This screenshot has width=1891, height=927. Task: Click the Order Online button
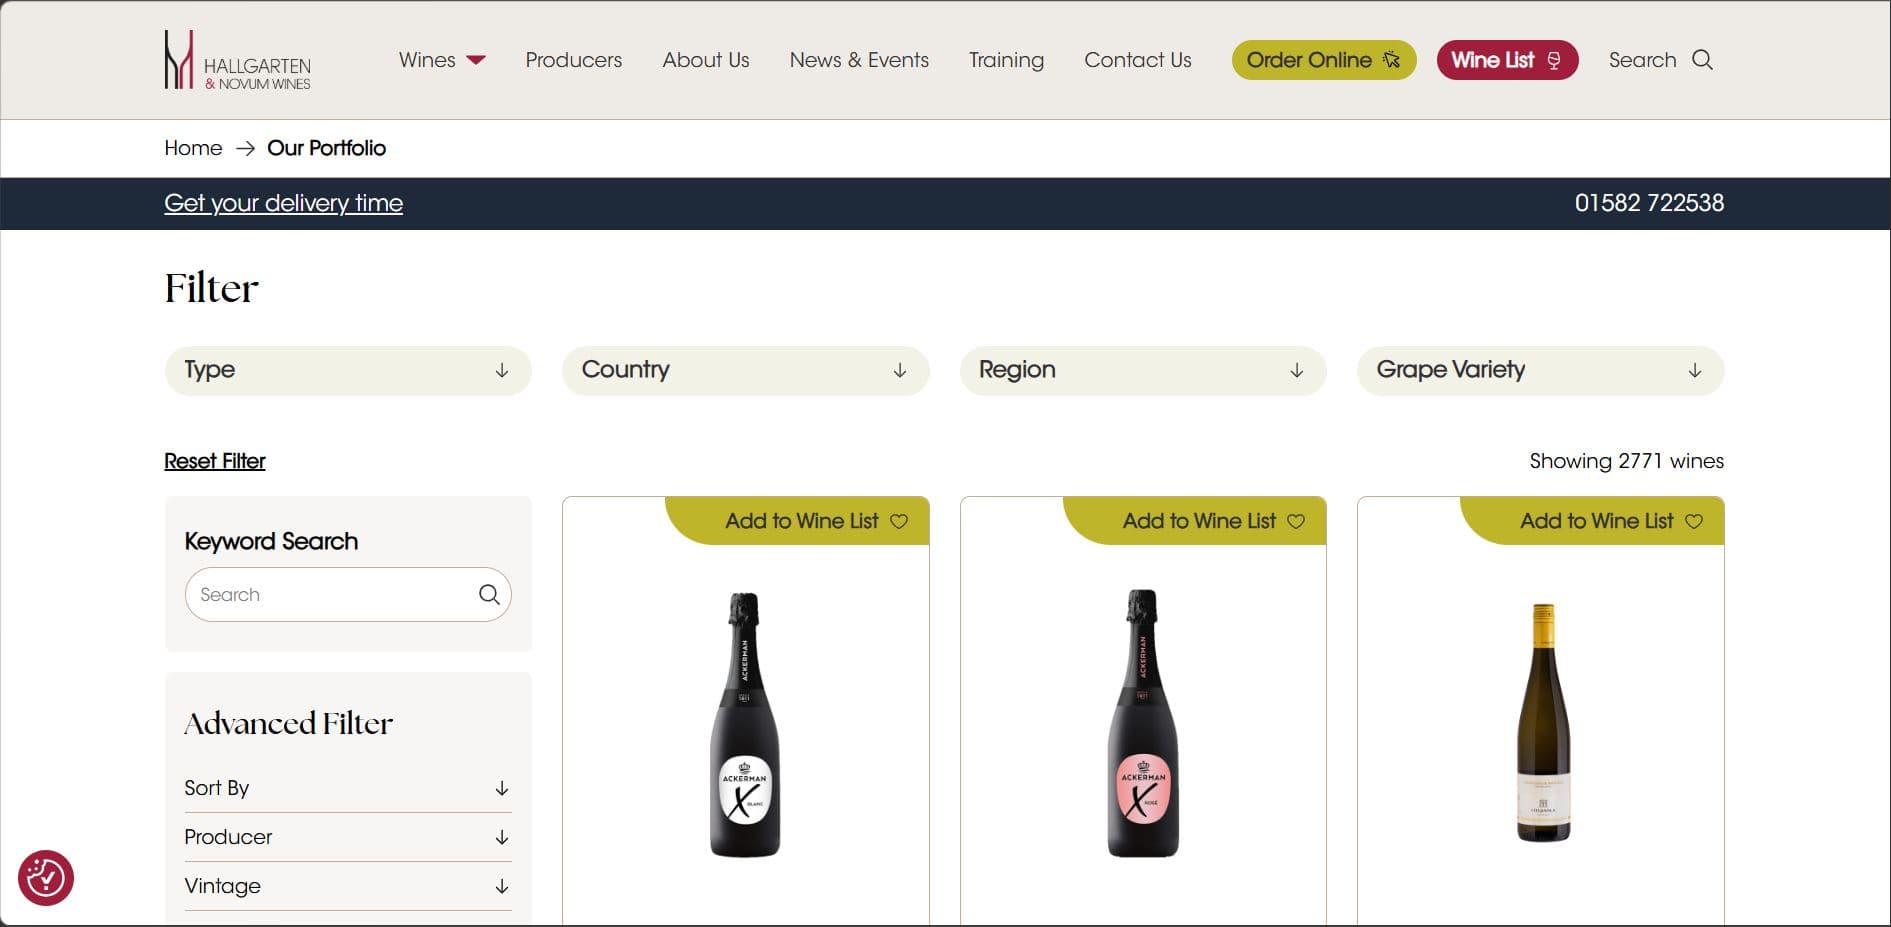tap(1324, 60)
